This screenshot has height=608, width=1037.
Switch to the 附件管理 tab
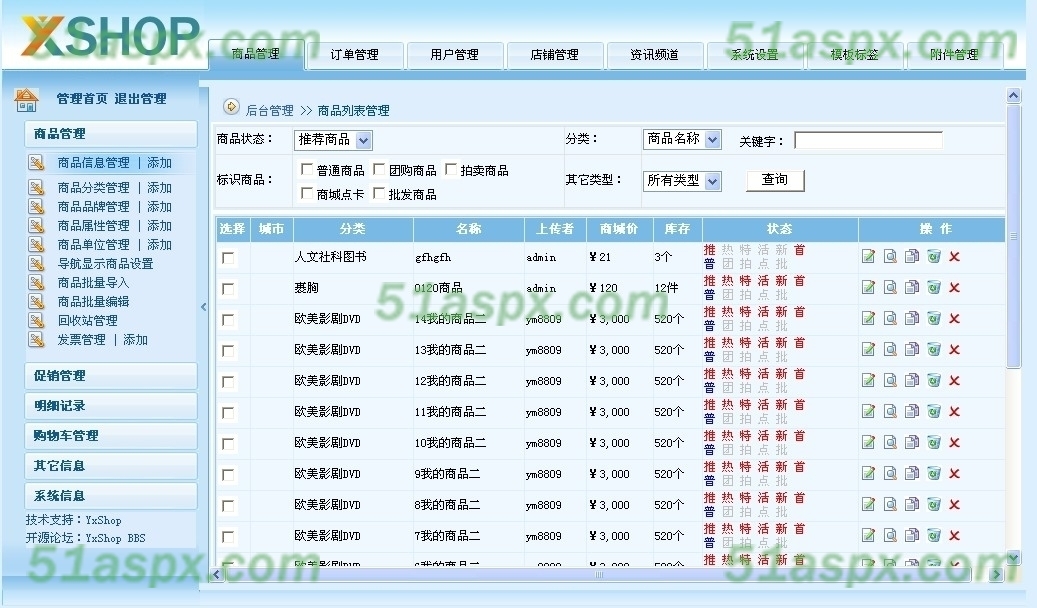coord(954,55)
